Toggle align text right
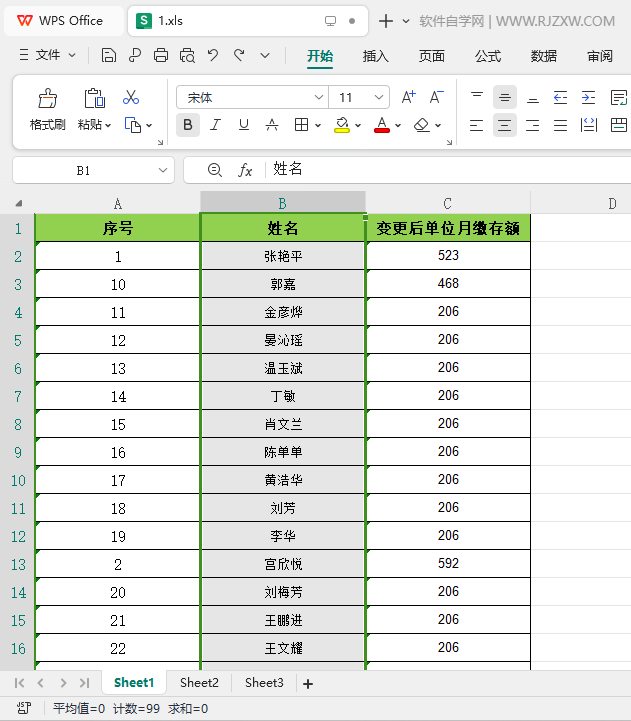The height and width of the screenshot is (721, 631). [533, 125]
